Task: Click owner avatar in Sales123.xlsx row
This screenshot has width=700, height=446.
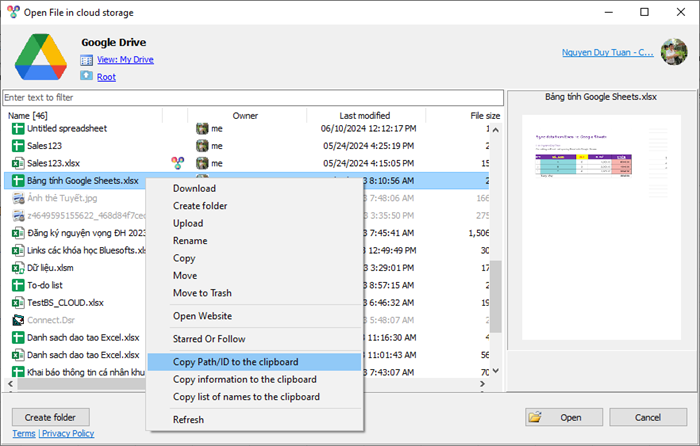Action: [x=202, y=163]
